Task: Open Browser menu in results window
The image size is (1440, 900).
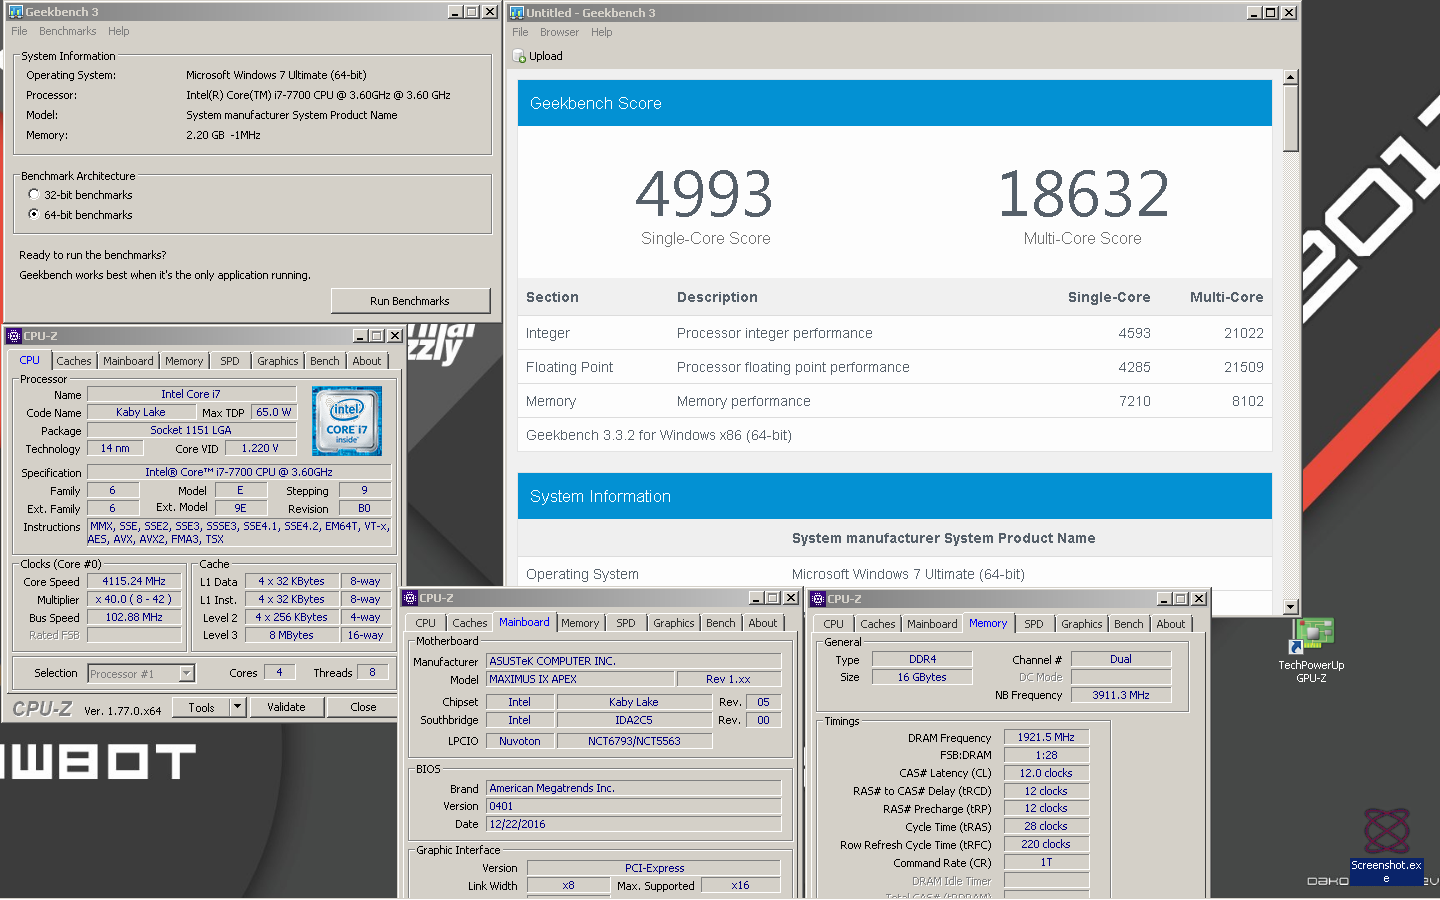Action: pyautogui.click(x=559, y=32)
